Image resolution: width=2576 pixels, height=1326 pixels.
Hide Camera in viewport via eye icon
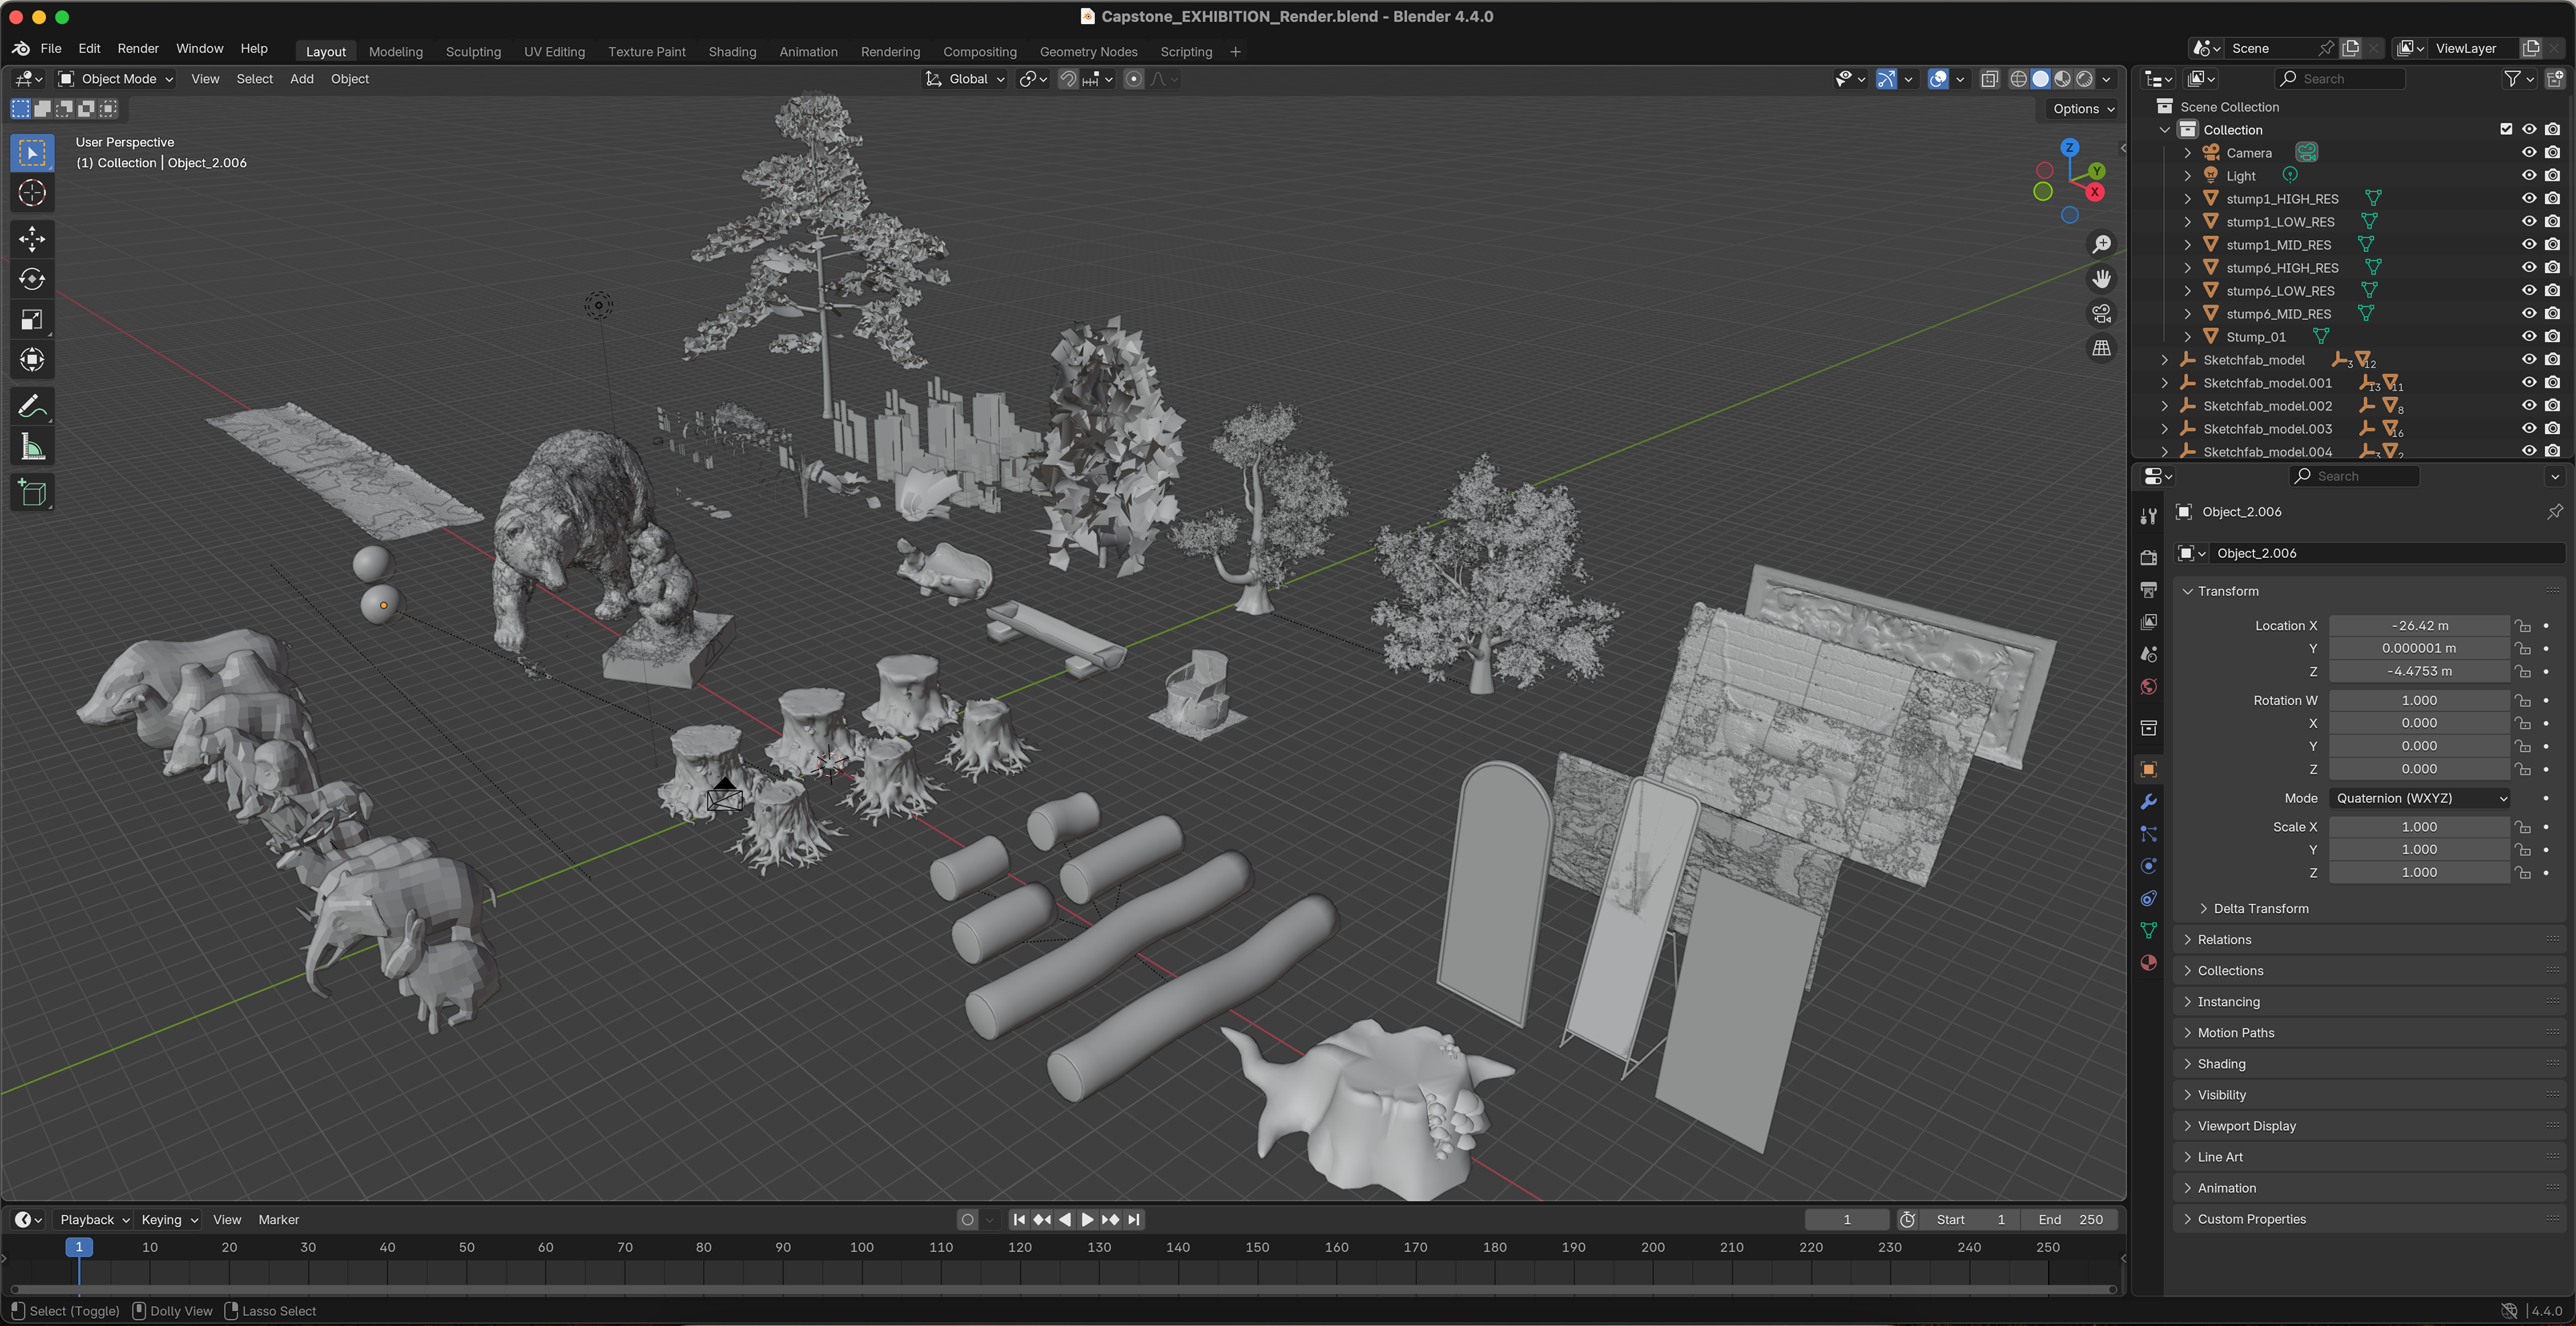click(2529, 152)
